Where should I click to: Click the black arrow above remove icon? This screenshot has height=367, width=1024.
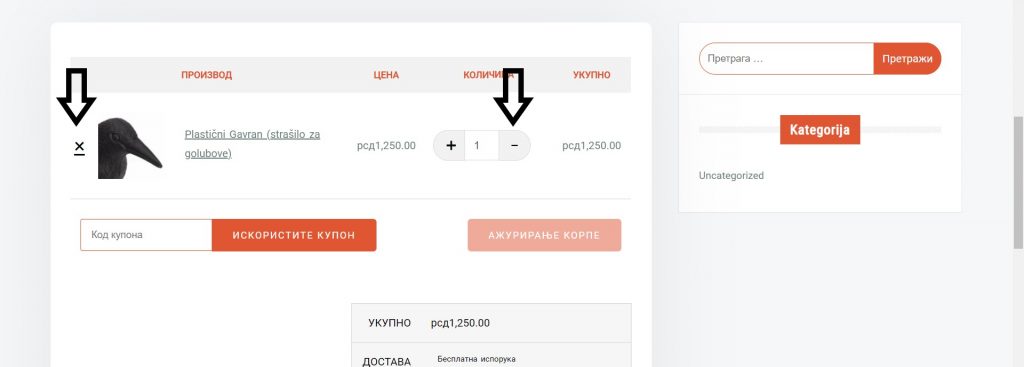point(76,97)
